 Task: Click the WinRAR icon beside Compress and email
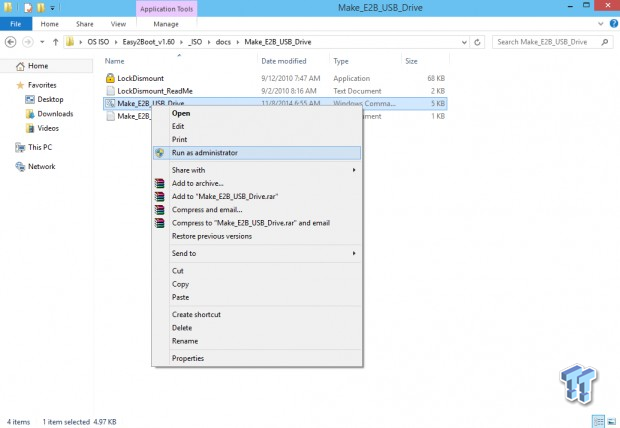coord(159,210)
